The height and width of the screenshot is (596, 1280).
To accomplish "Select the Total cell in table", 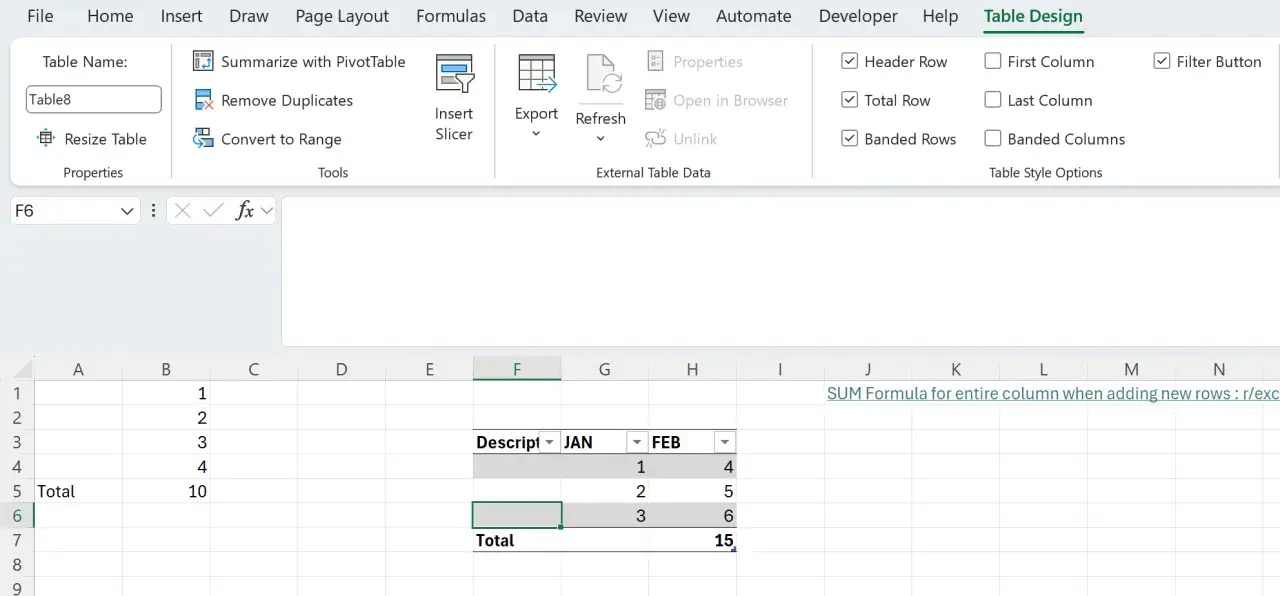I will tap(517, 540).
